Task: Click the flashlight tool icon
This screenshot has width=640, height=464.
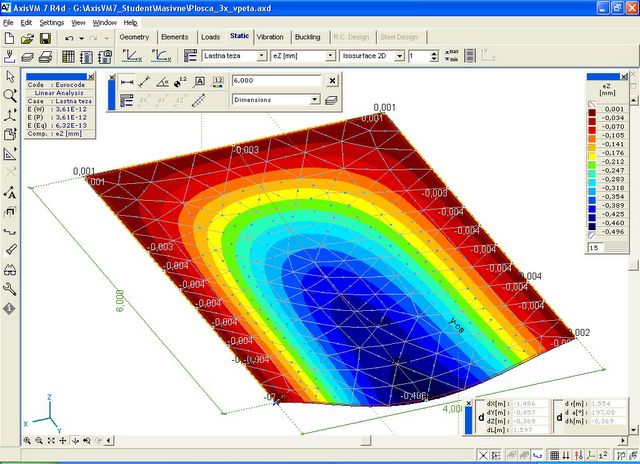Action: point(10,250)
